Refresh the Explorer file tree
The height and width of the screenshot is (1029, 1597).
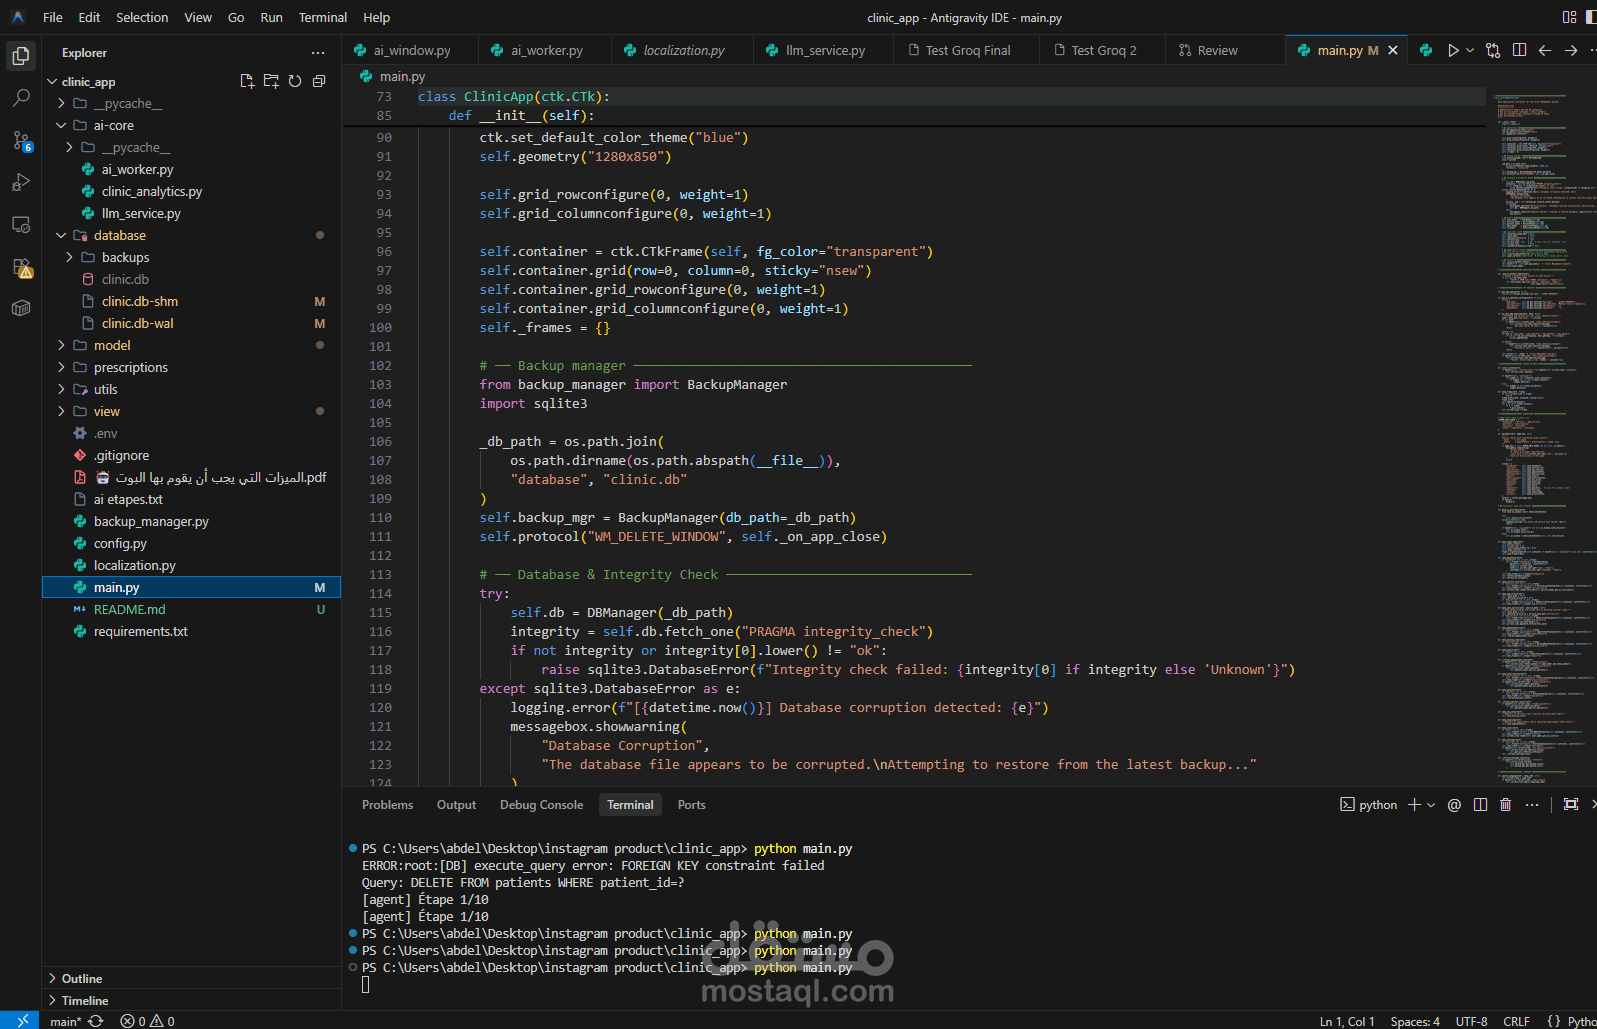(x=295, y=81)
